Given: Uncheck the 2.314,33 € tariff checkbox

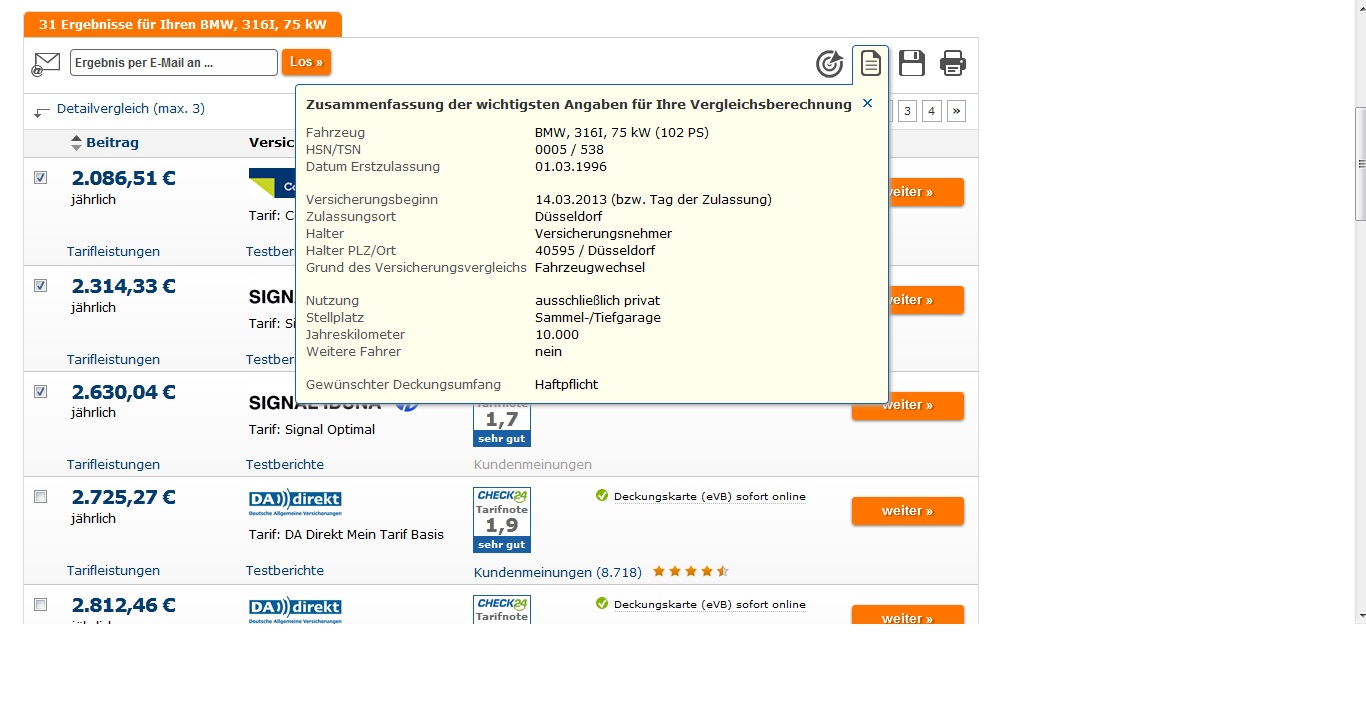Looking at the screenshot, I should point(41,286).
